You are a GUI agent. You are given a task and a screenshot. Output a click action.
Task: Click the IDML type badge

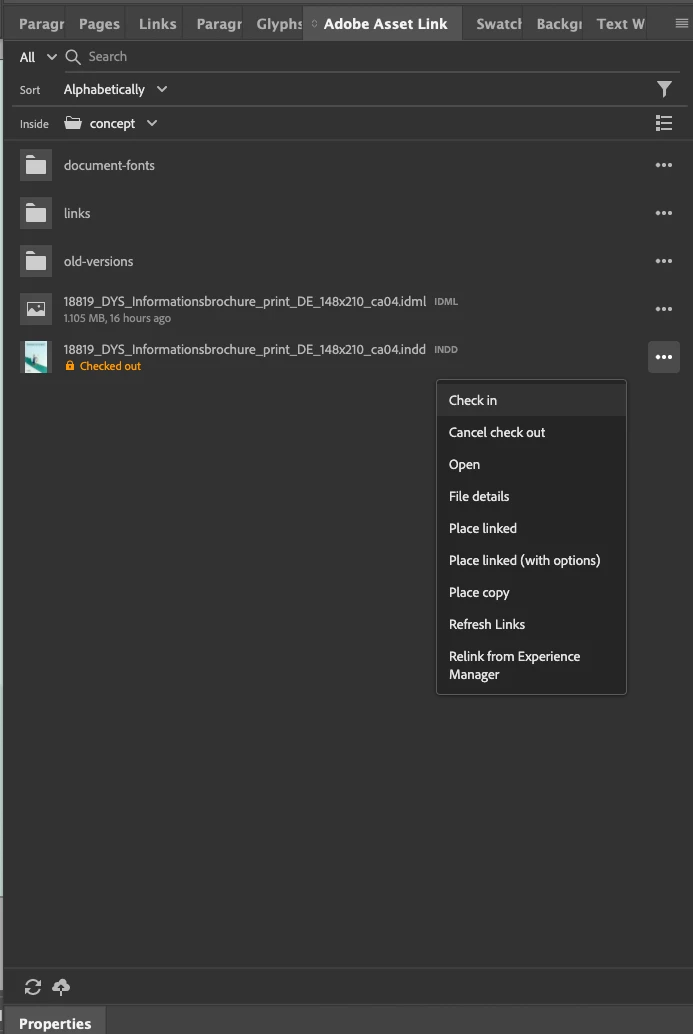tap(446, 301)
